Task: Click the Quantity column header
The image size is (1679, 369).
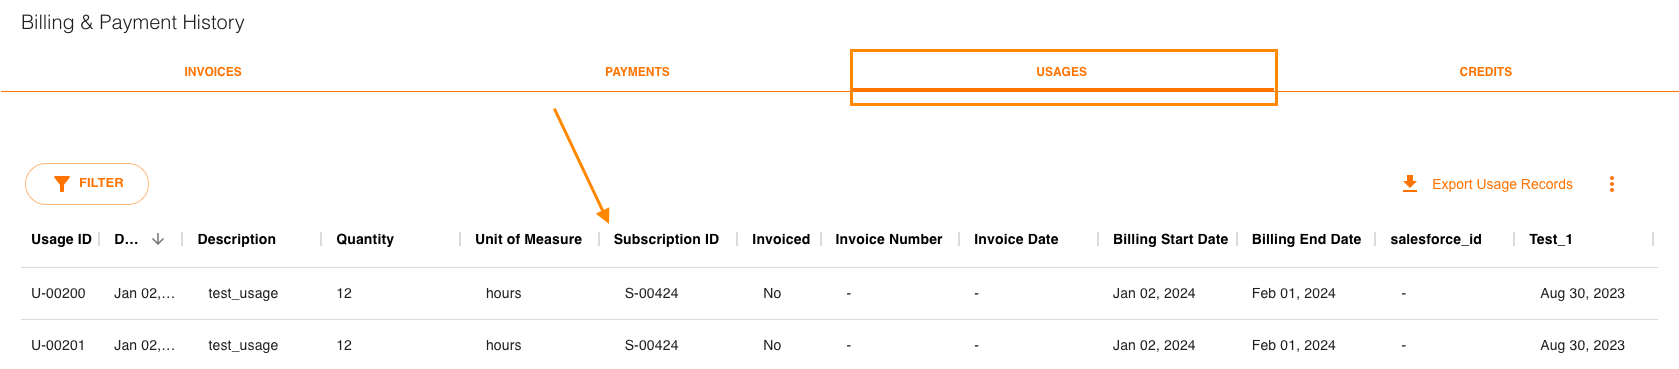Action: [365, 239]
